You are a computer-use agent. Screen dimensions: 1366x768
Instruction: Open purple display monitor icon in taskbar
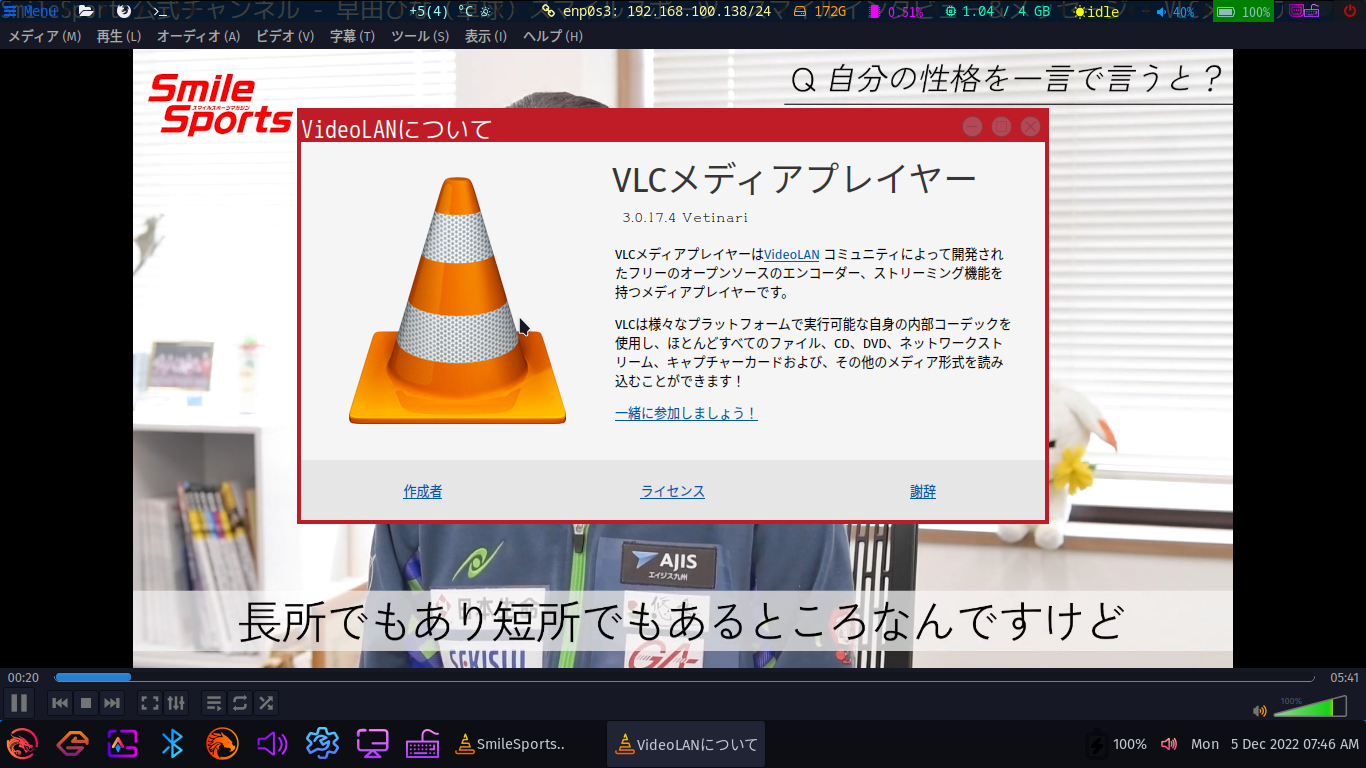tap(372, 744)
